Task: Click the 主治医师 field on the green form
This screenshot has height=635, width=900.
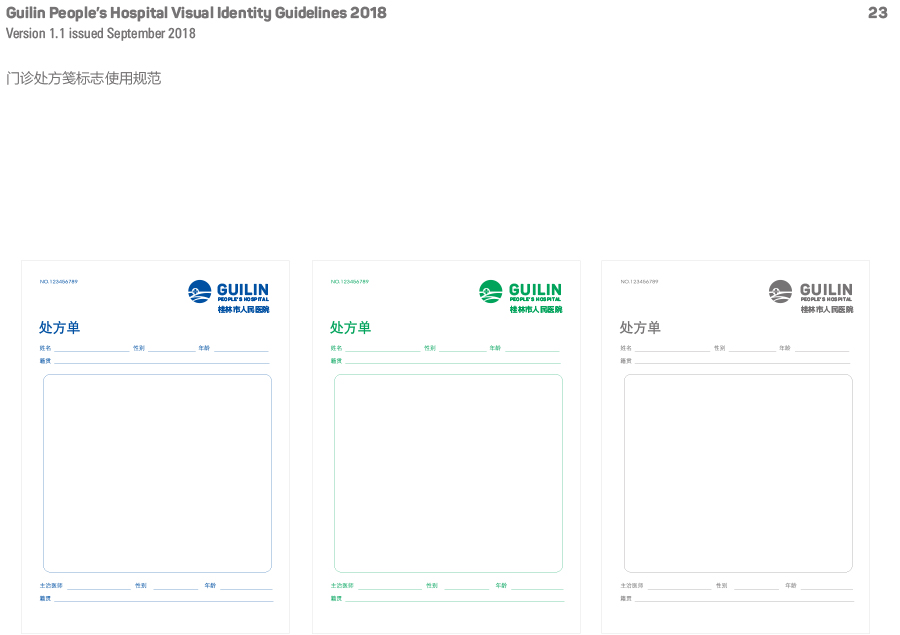Action: (388, 585)
